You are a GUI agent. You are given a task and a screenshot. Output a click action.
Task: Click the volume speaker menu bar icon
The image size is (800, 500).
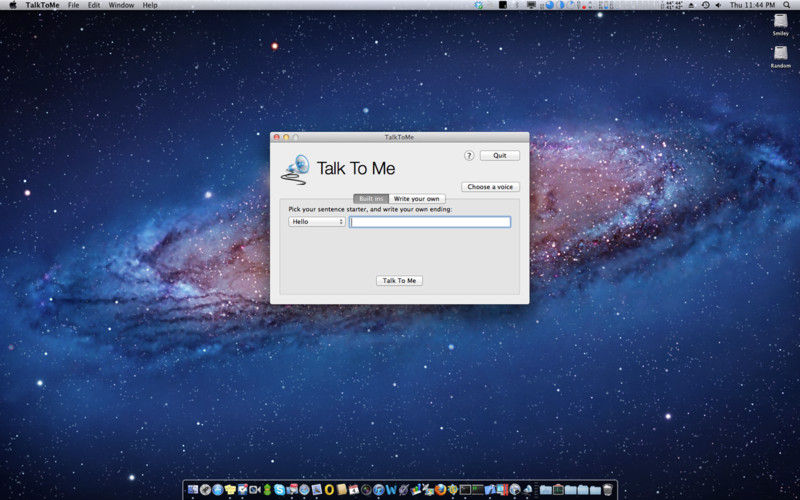point(718,5)
